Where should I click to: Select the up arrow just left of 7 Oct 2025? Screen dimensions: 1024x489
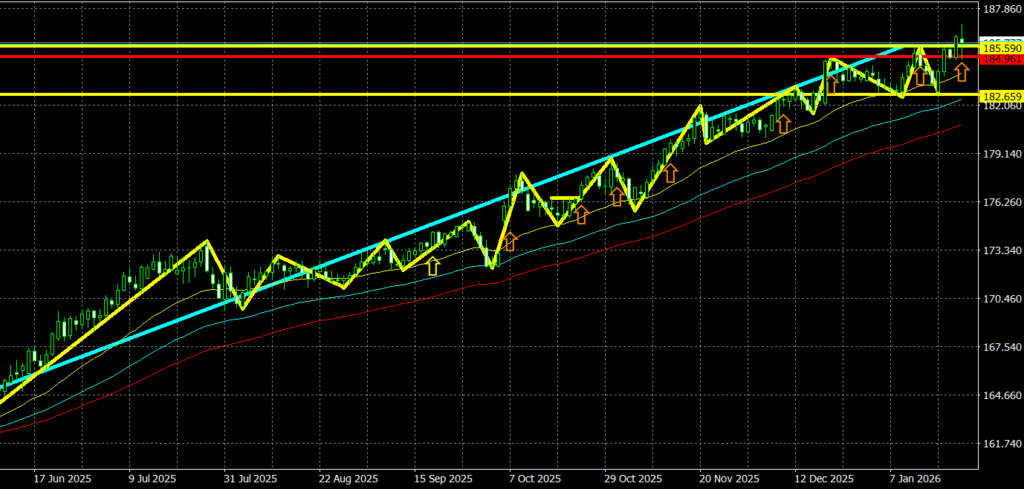click(509, 240)
